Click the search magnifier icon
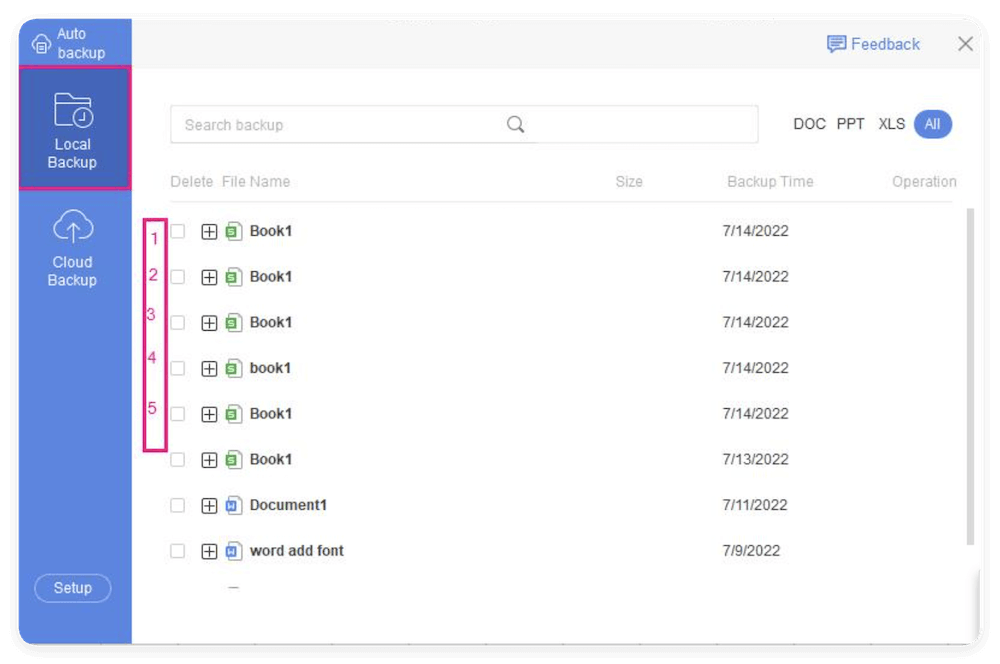 point(515,124)
